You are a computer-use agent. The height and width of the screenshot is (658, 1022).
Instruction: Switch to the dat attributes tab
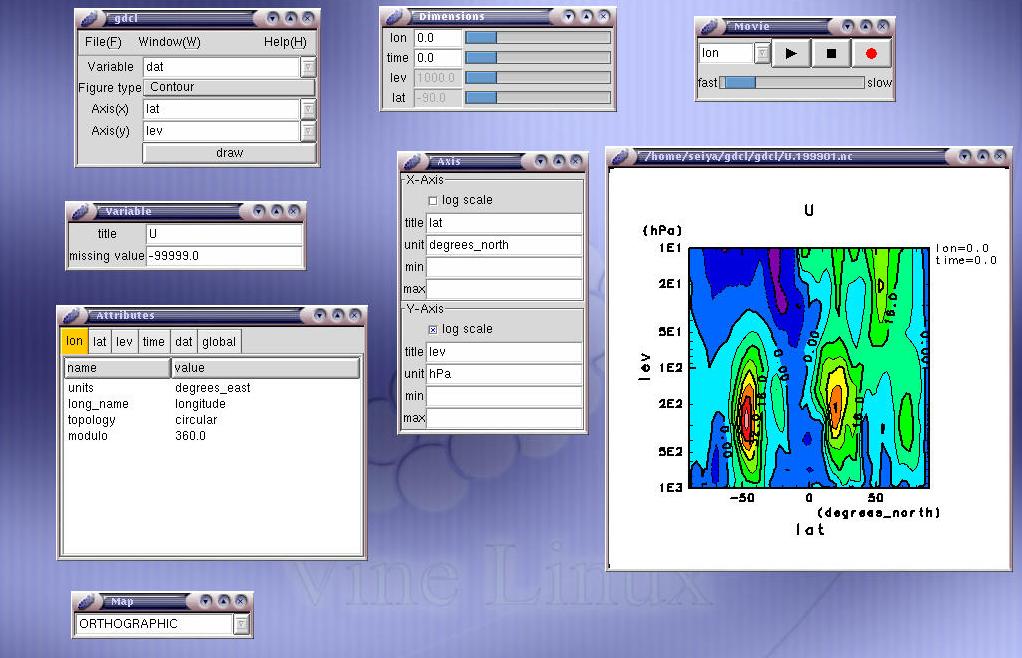pyautogui.click(x=184, y=342)
